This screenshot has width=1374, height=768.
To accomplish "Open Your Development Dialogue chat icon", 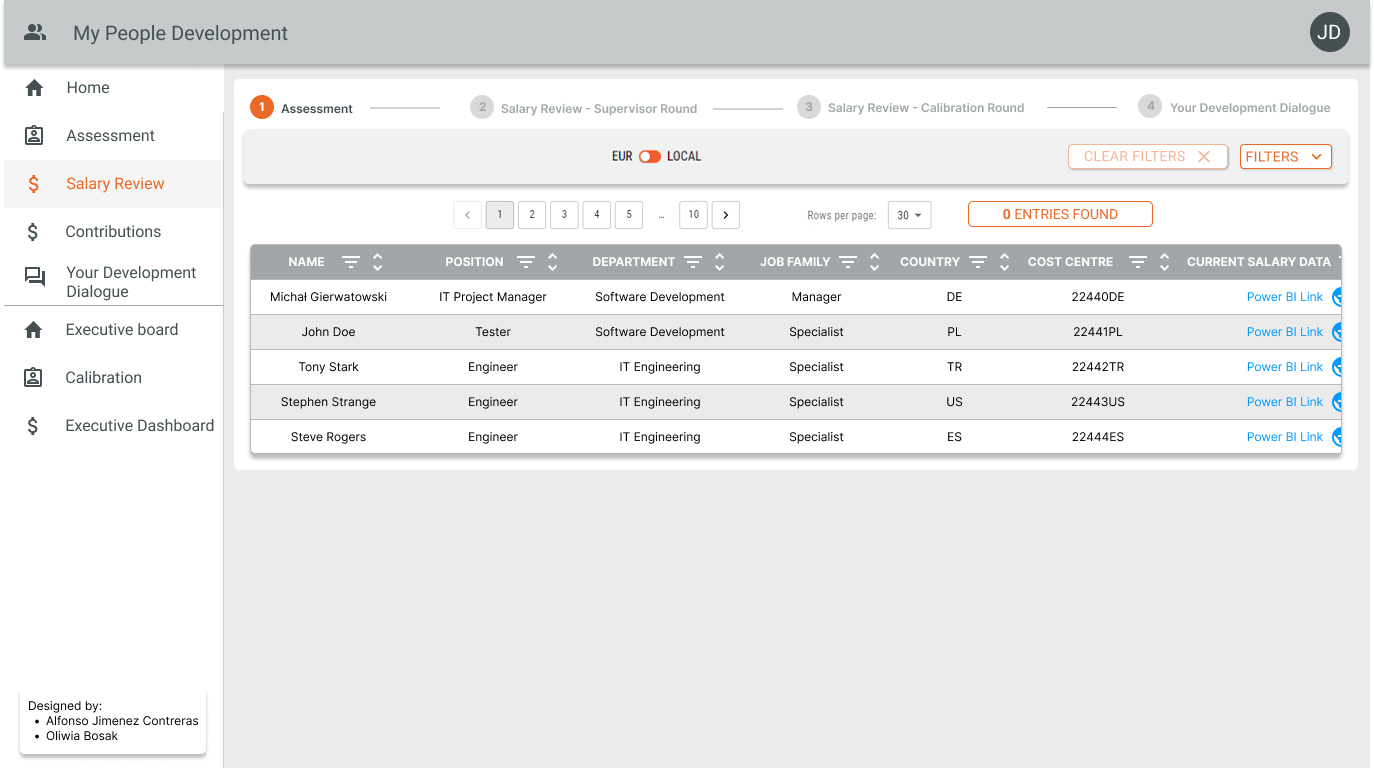I will pos(35,277).
